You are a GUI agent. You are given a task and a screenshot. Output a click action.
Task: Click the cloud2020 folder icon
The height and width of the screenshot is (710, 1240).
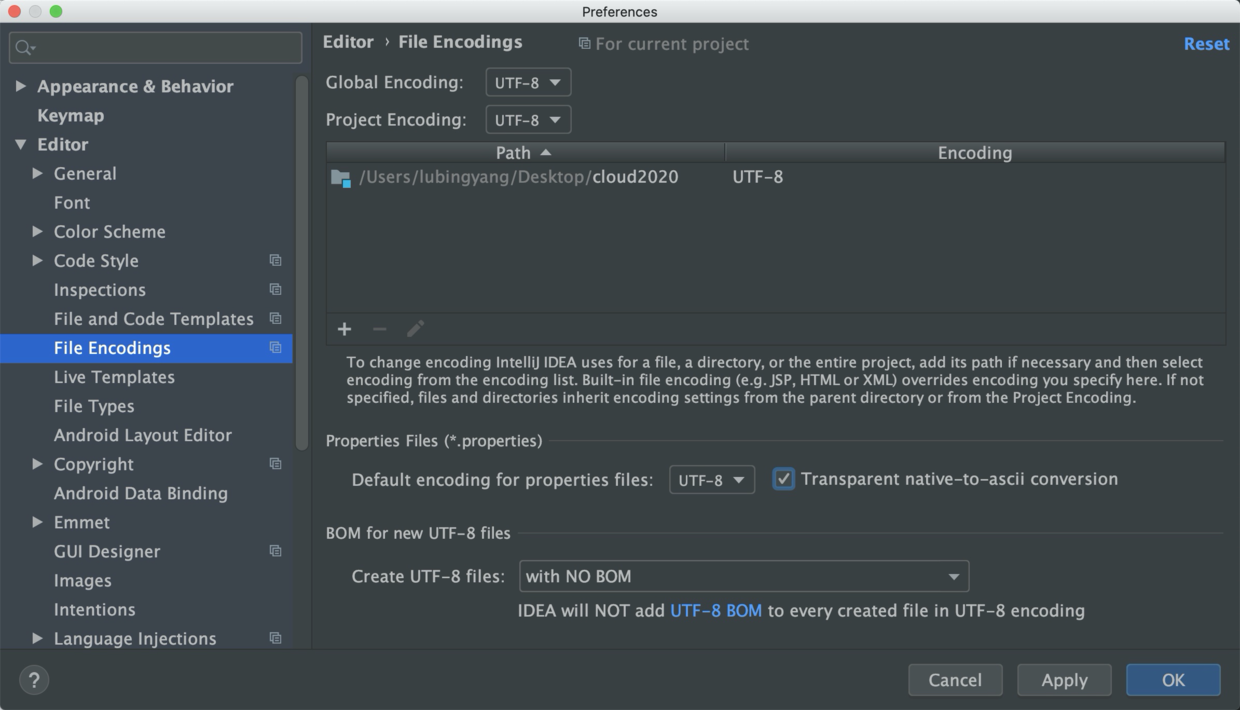coord(340,178)
